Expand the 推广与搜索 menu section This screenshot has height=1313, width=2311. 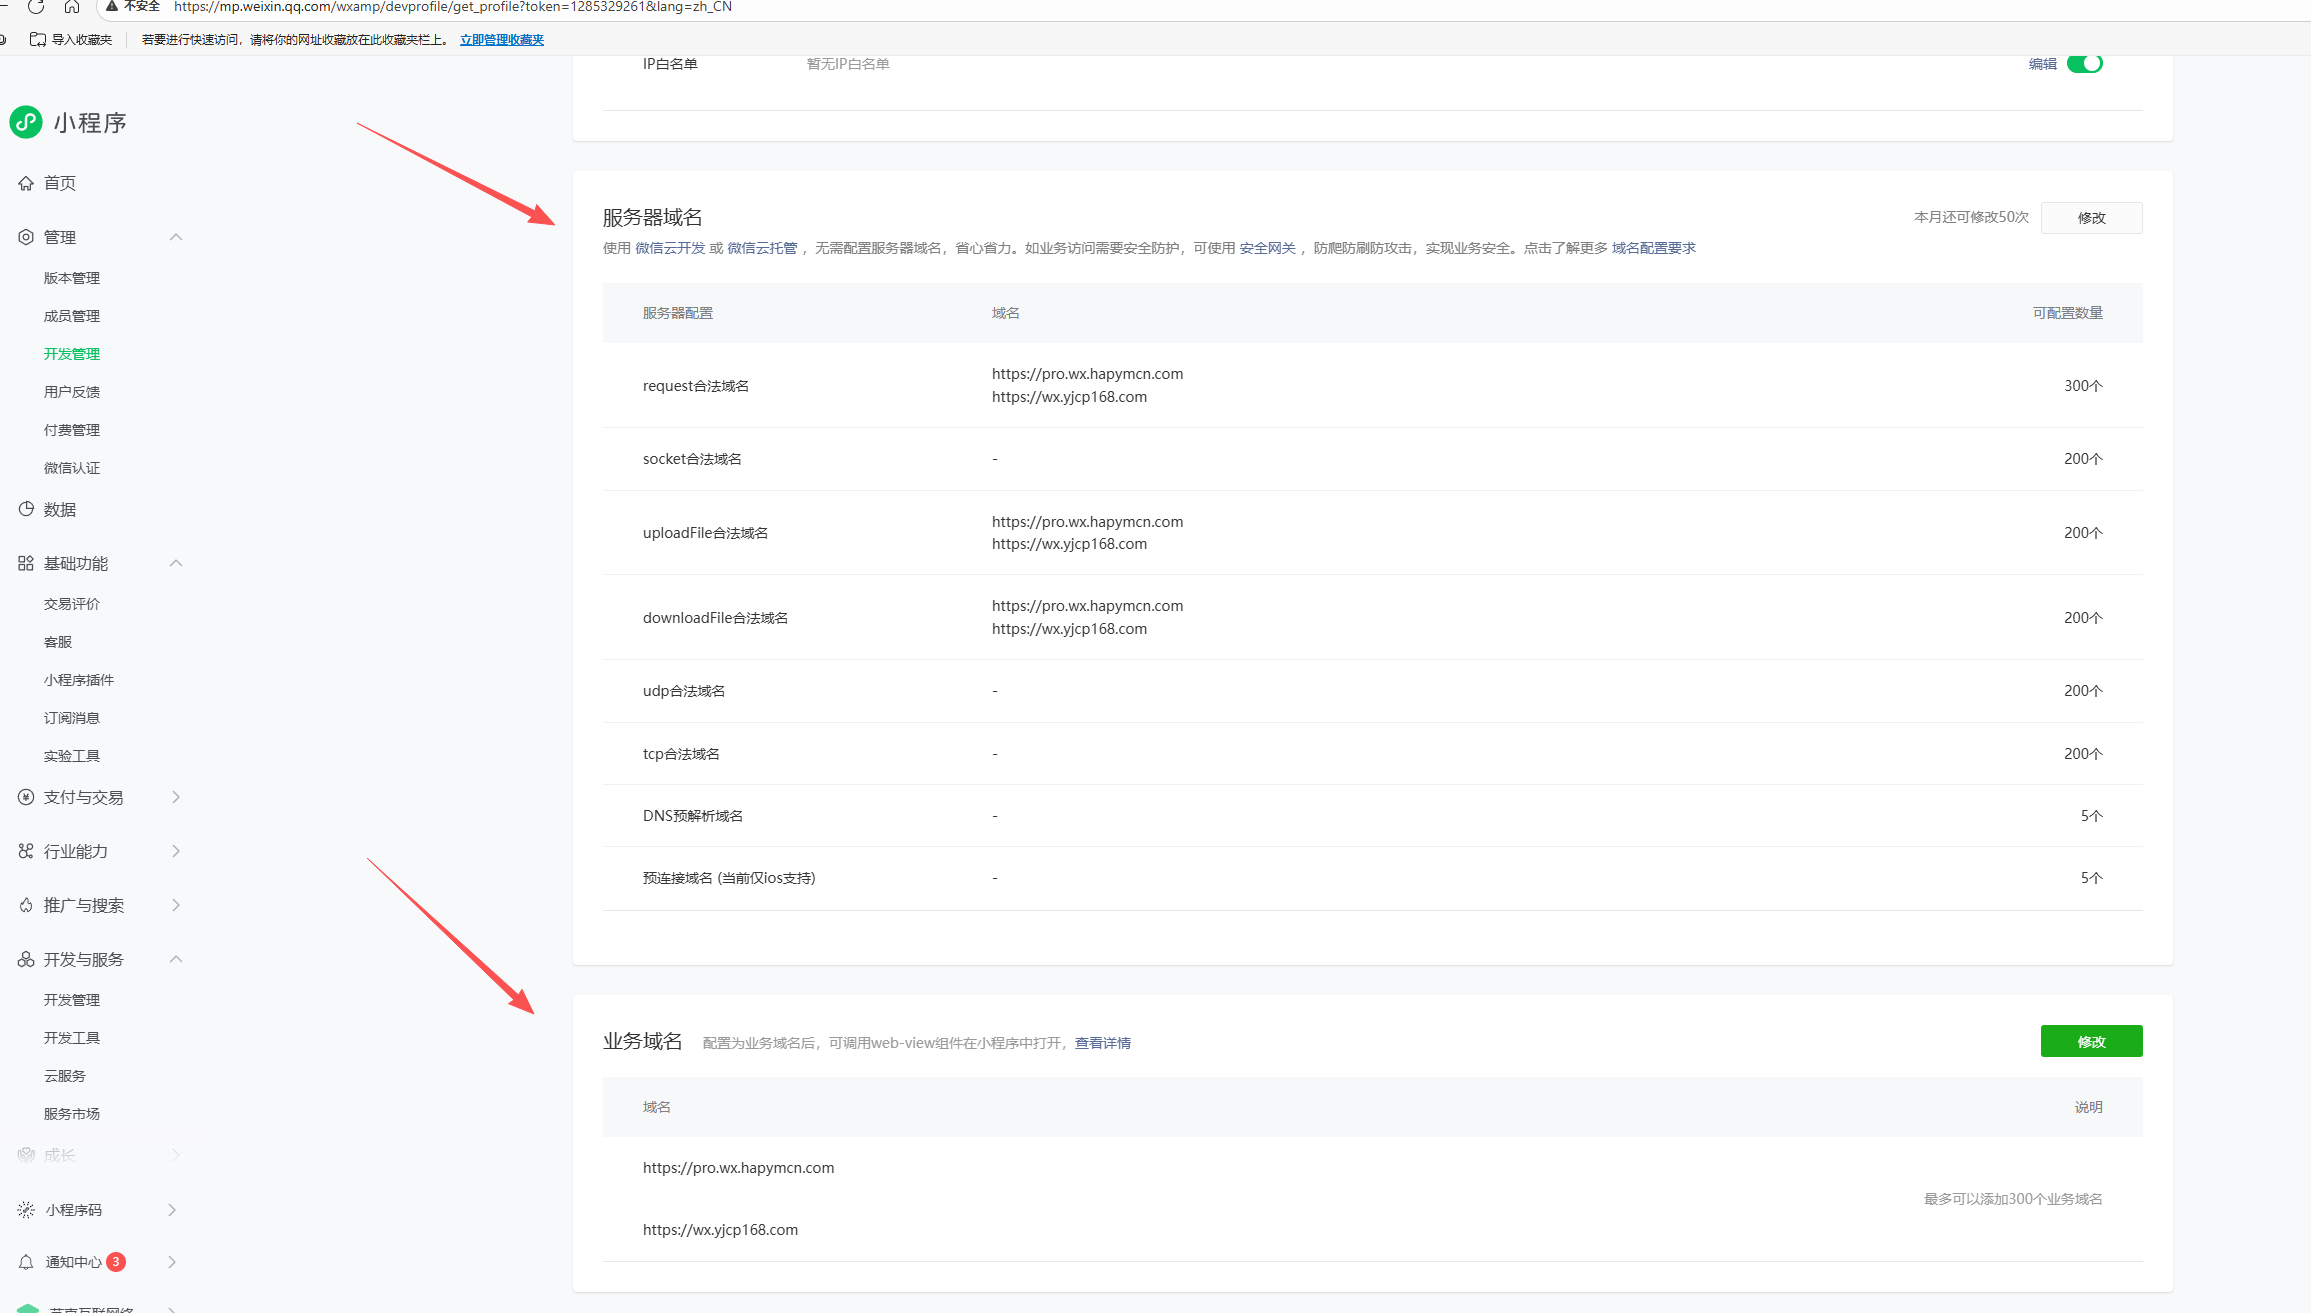pyautogui.click(x=176, y=905)
